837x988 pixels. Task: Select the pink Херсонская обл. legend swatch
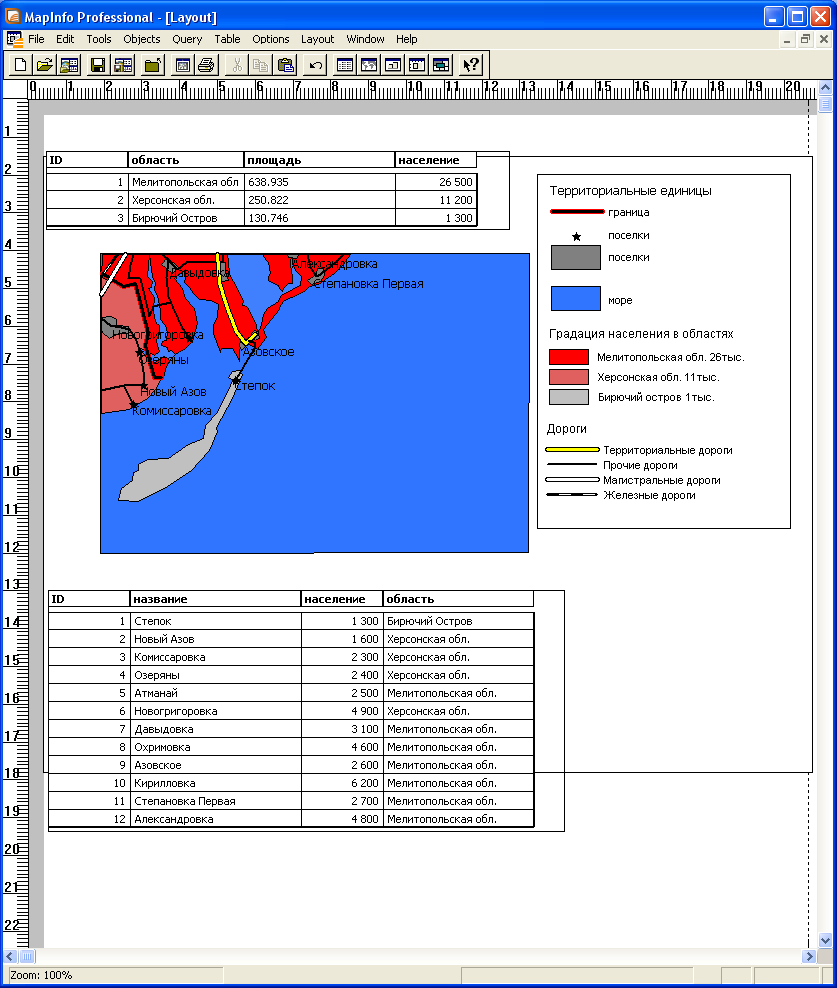(x=569, y=377)
